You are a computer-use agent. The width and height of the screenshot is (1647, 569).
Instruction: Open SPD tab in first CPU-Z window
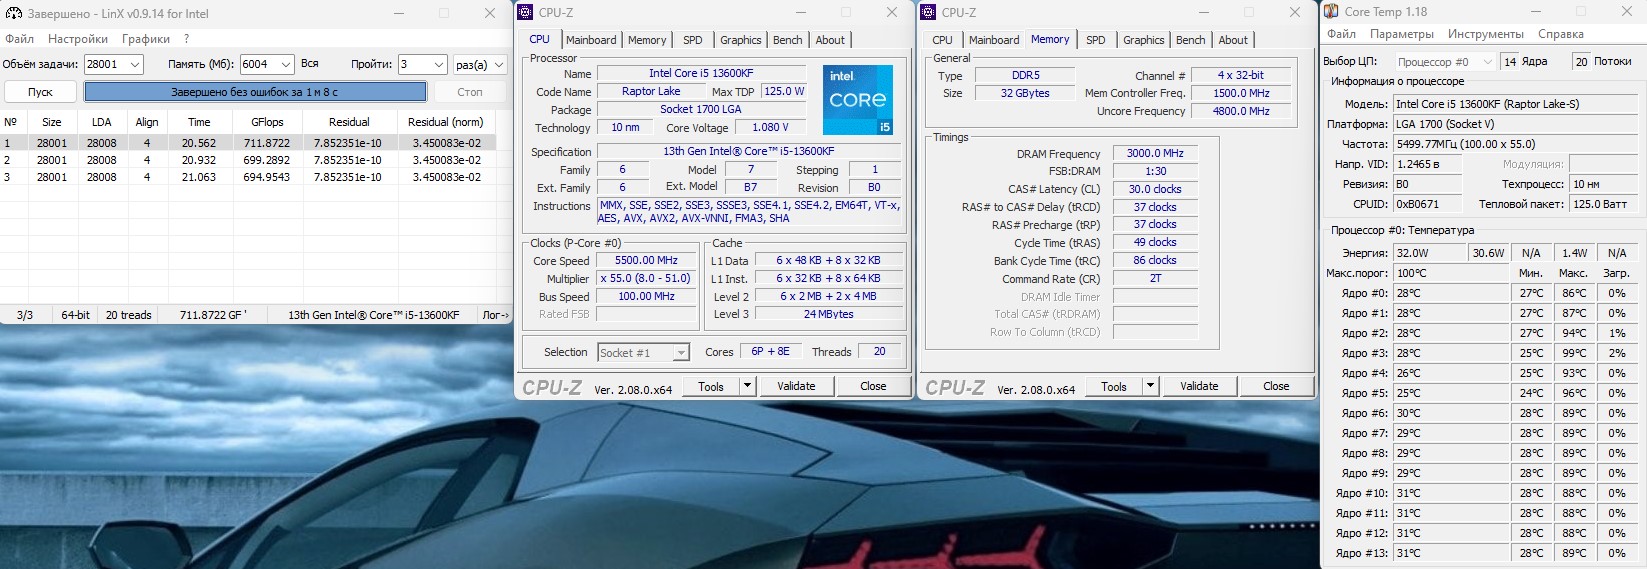(693, 40)
